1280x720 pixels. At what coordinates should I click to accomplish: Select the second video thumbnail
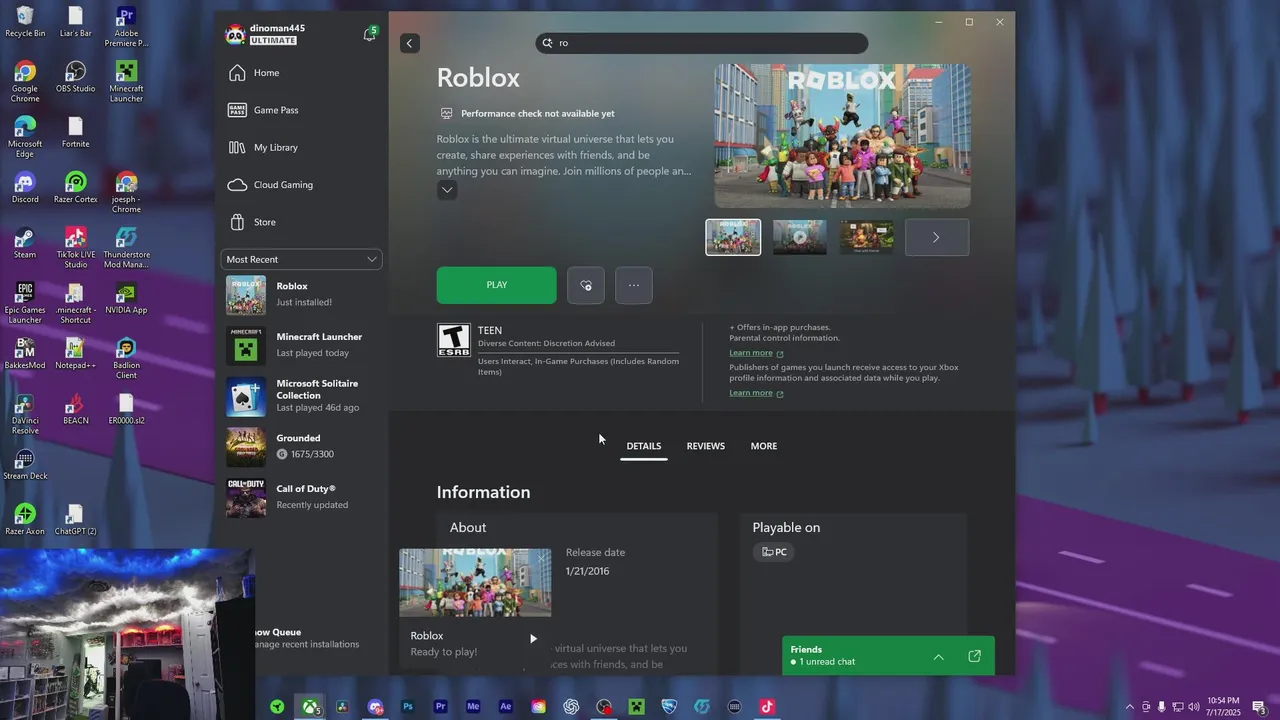(x=800, y=237)
